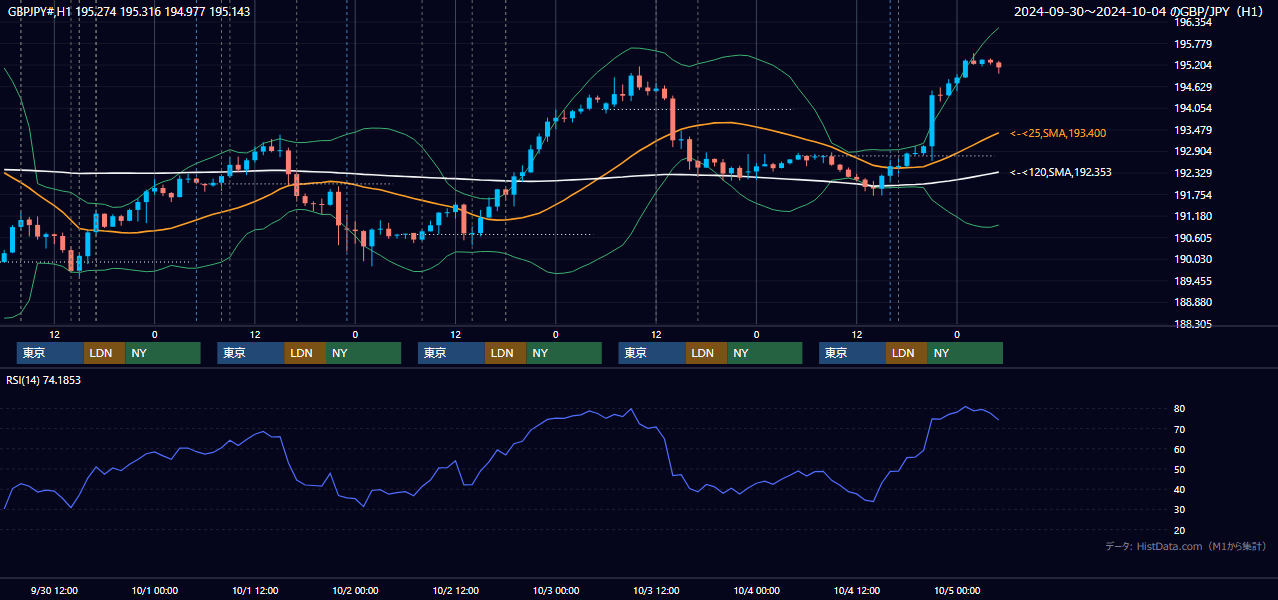
Task: Click the 10/1 12:00 time label
Action: pyautogui.click(x=255, y=591)
